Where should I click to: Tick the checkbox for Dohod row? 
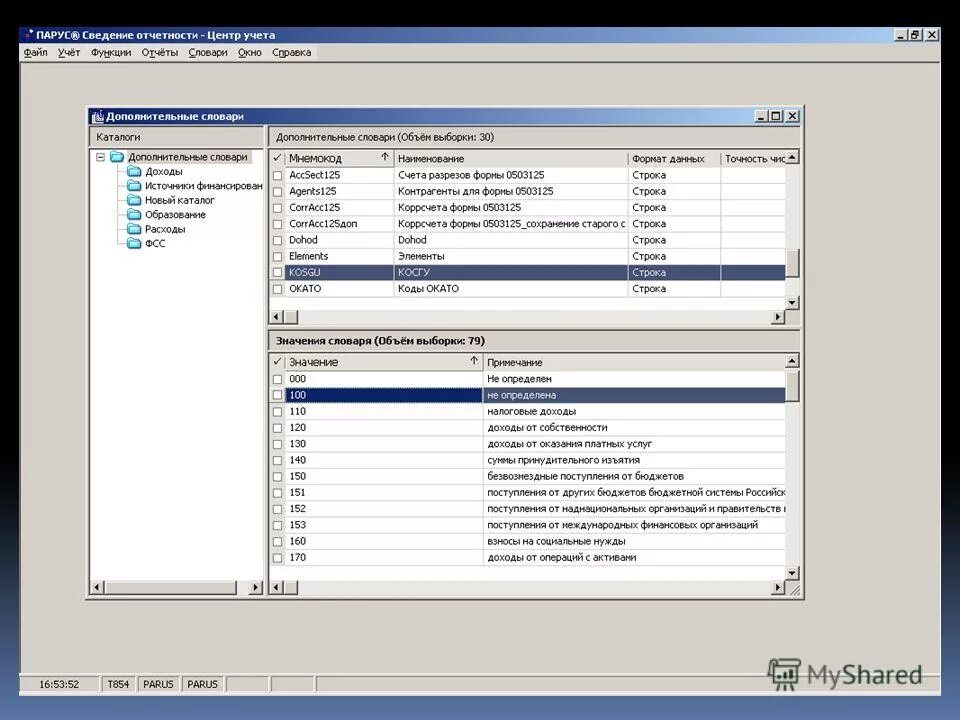[x=277, y=241]
